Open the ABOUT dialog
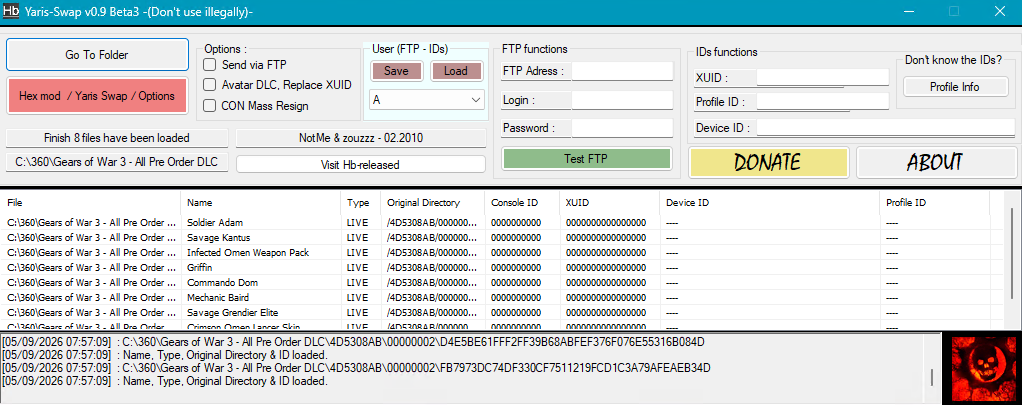1022x405 pixels. [935, 162]
